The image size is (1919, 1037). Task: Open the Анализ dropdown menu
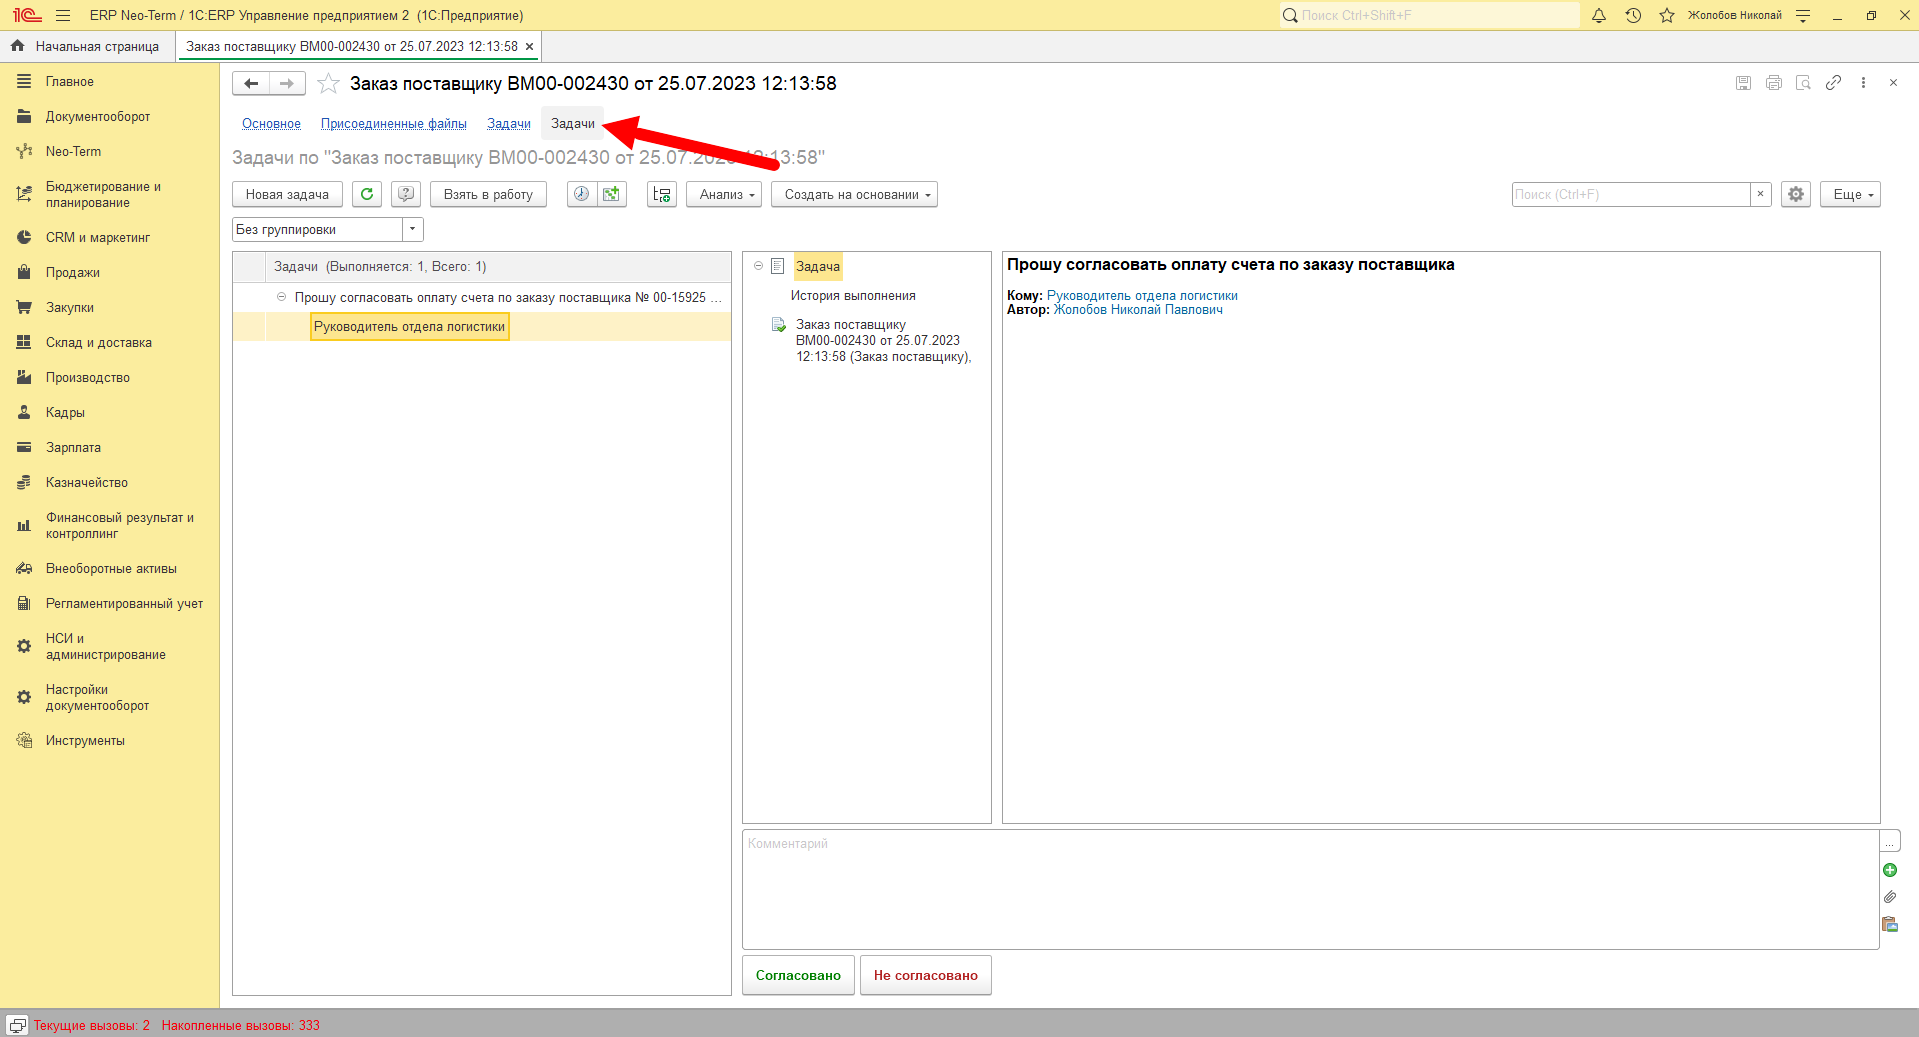pyautogui.click(x=724, y=194)
